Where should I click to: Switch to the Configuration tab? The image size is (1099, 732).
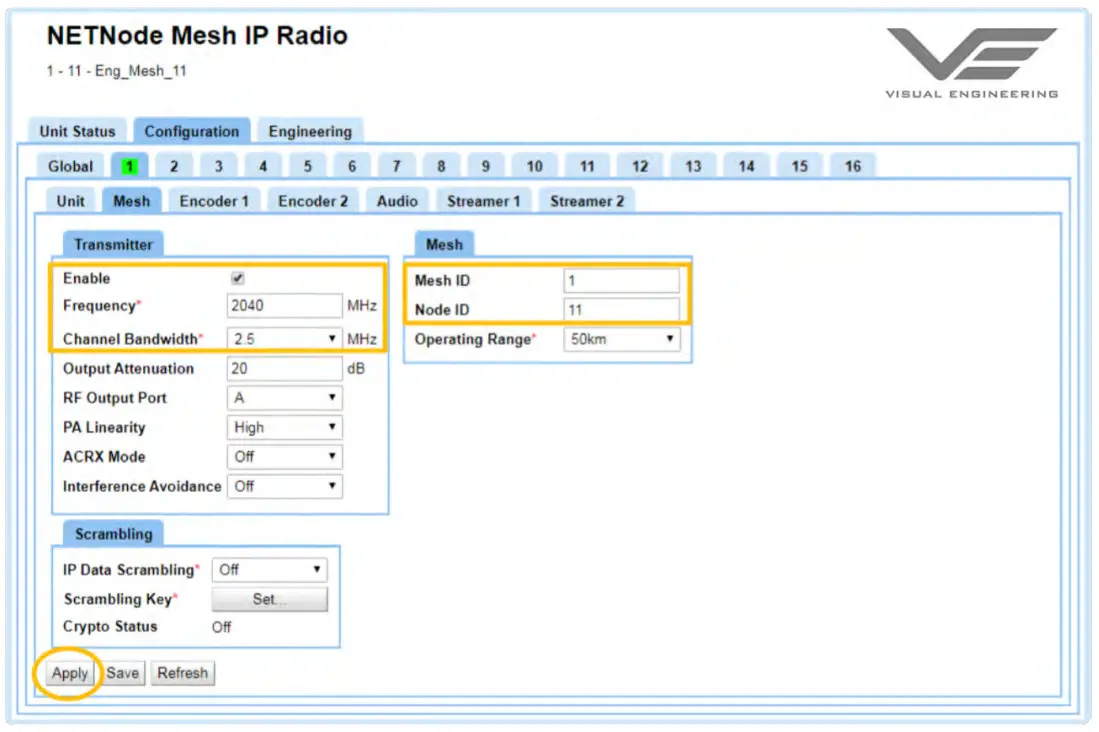tap(191, 131)
